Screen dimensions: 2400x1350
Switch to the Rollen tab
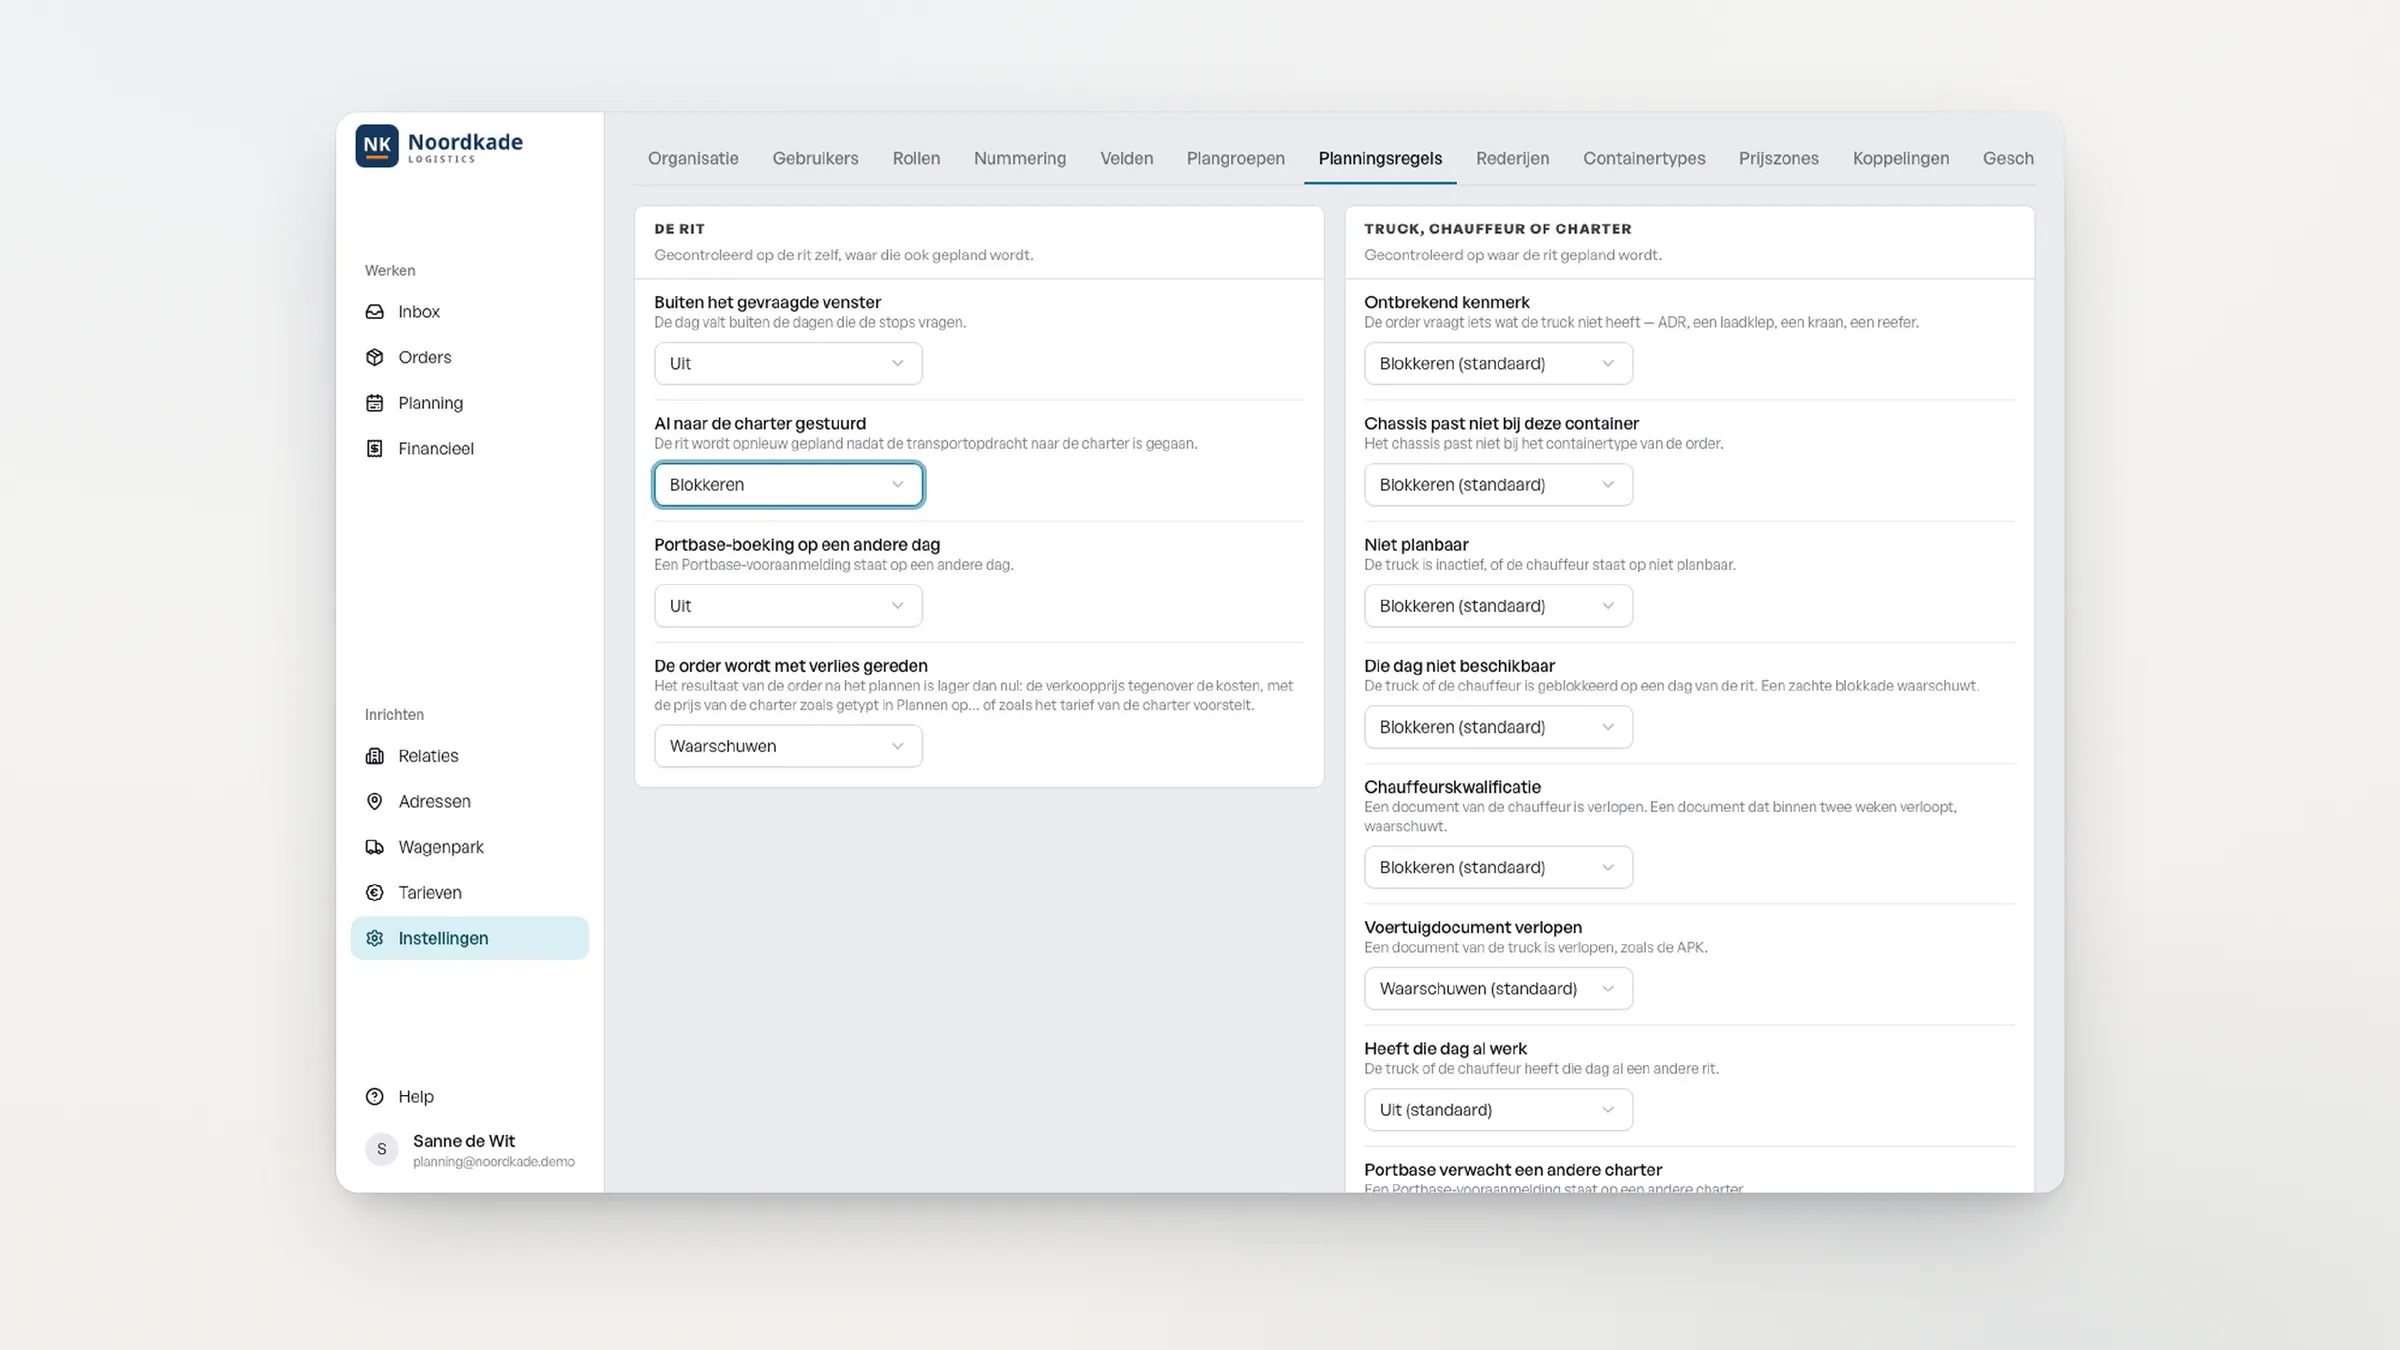pyautogui.click(x=916, y=158)
